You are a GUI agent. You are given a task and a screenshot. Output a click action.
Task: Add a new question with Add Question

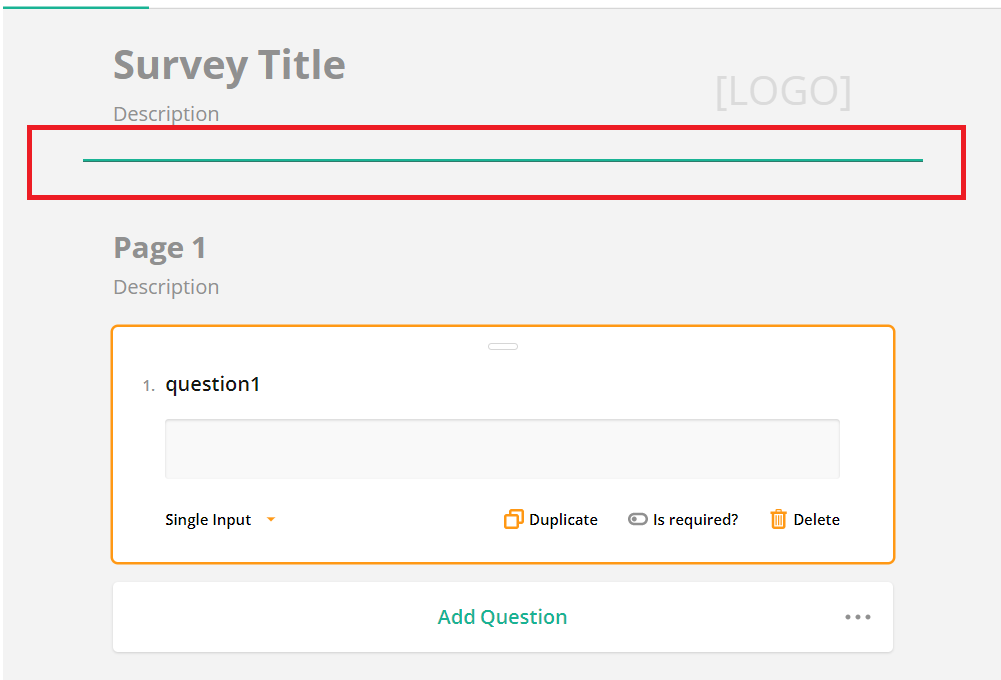(502, 617)
